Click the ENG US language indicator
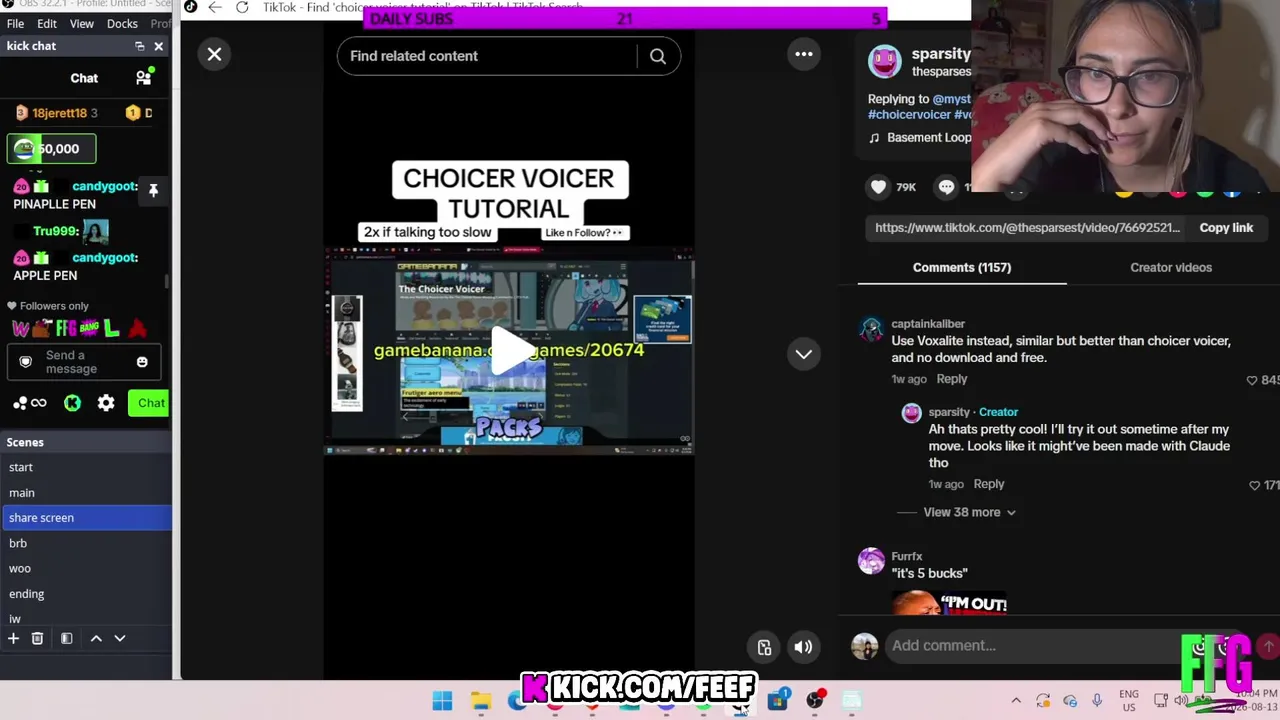Image resolution: width=1280 pixels, height=720 pixels. tap(1129, 701)
